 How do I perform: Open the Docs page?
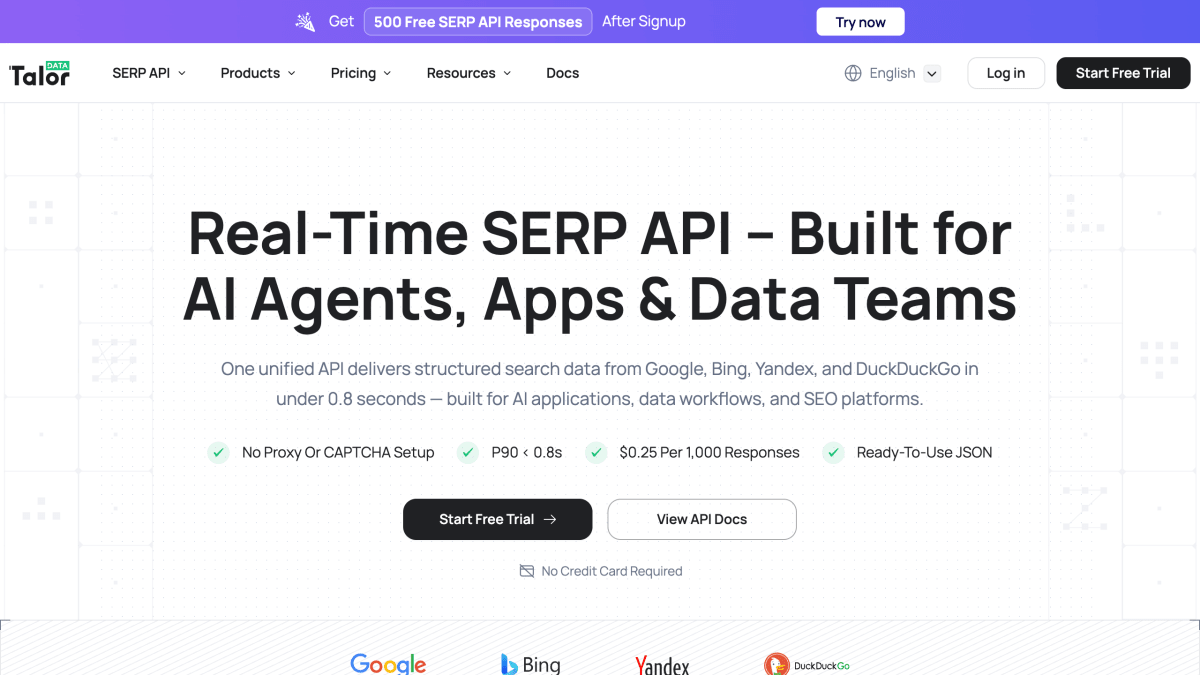tap(562, 73)
